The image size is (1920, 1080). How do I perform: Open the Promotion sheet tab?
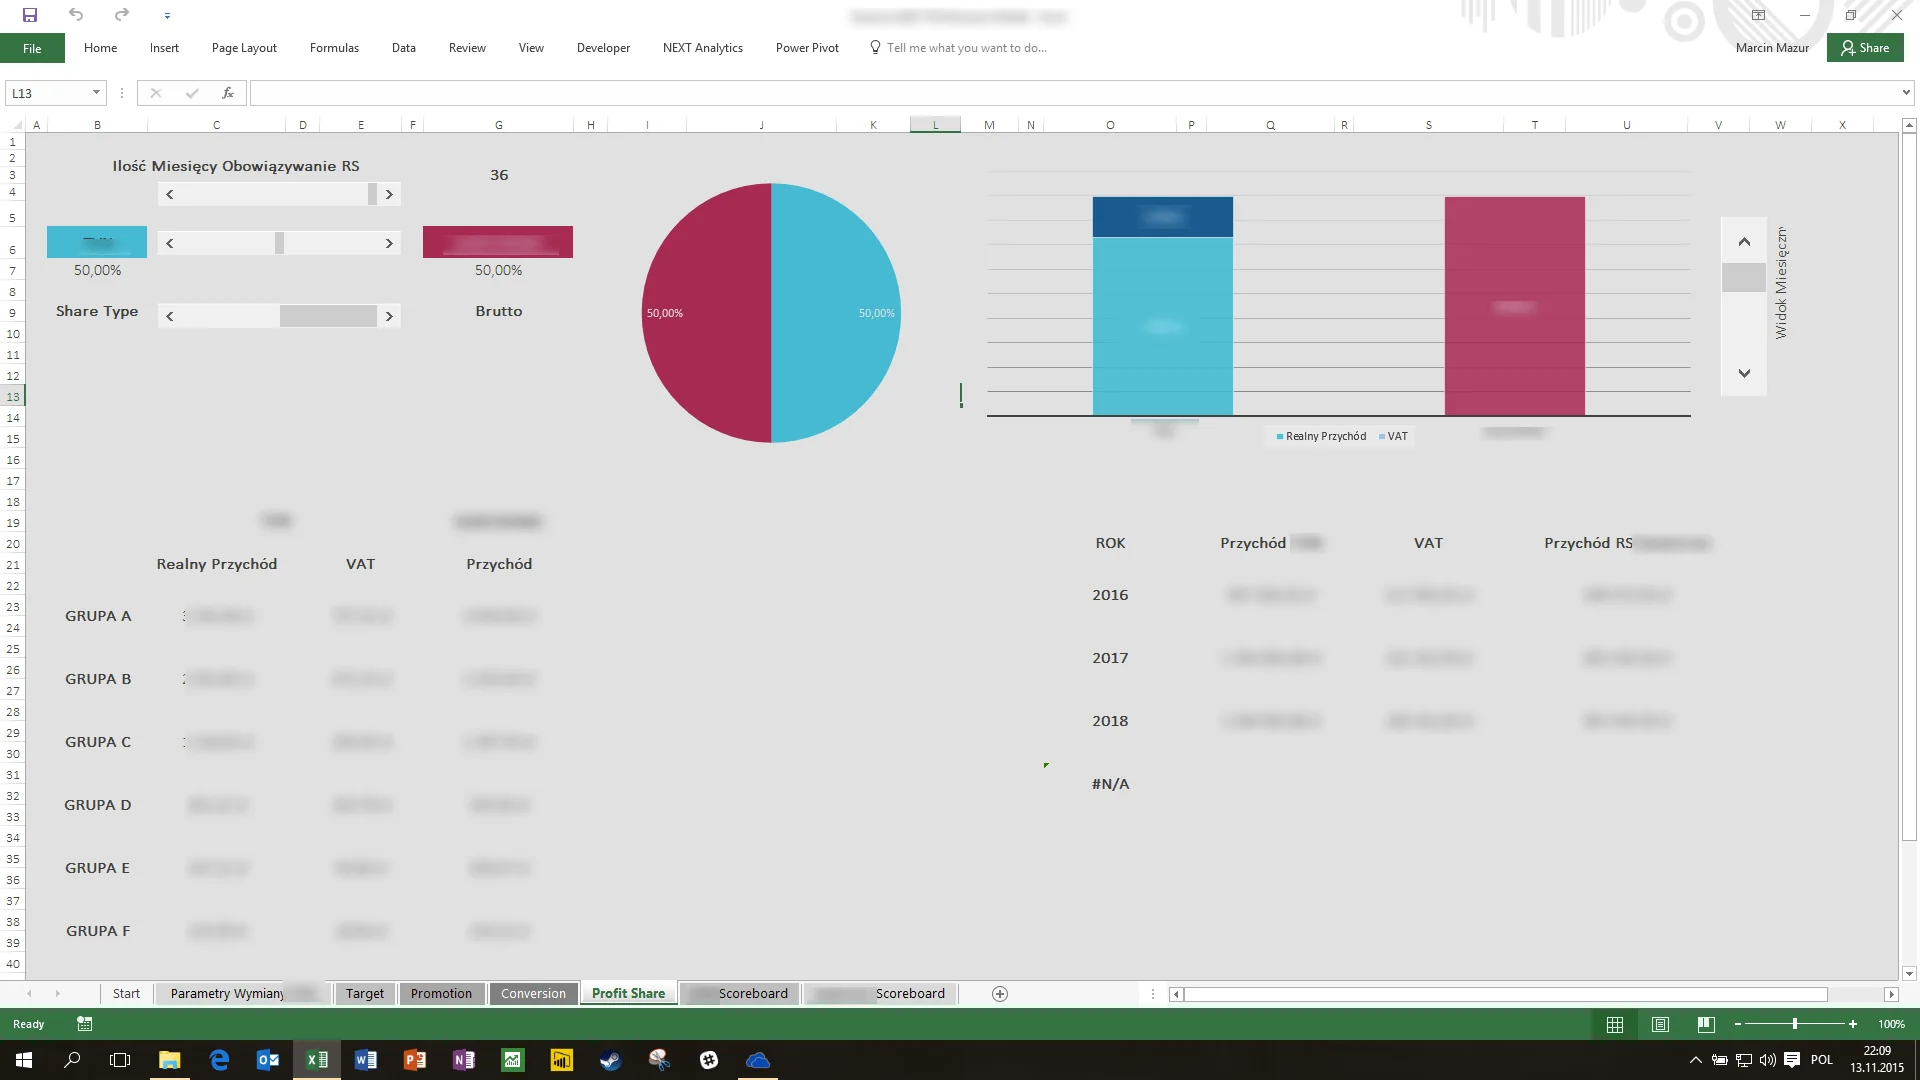[441, 993]
